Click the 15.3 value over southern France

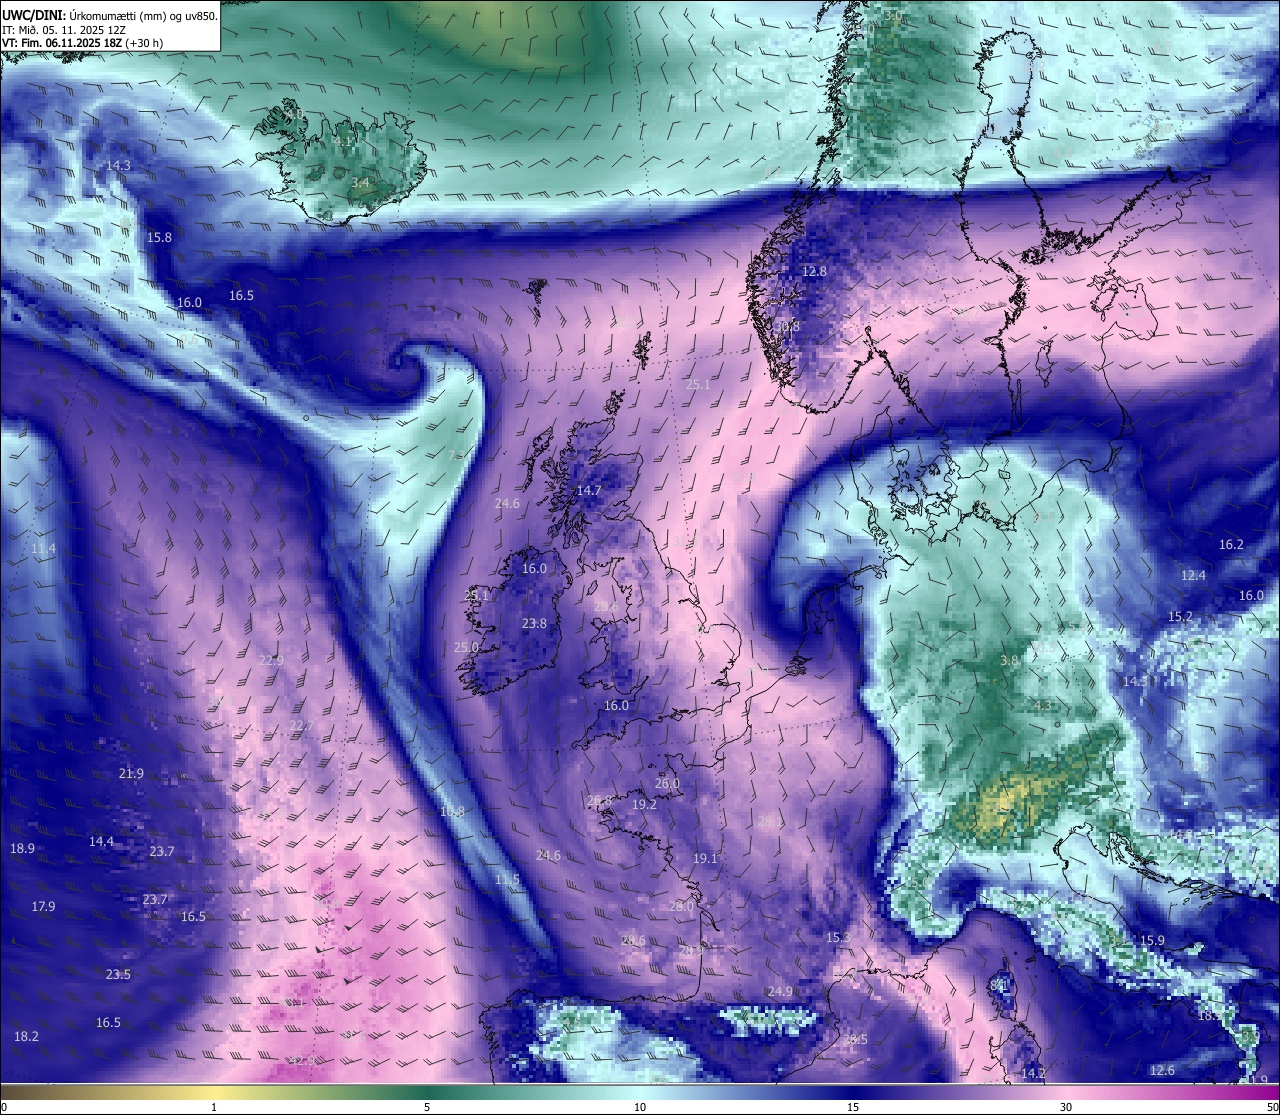click(x=838, y=938)
